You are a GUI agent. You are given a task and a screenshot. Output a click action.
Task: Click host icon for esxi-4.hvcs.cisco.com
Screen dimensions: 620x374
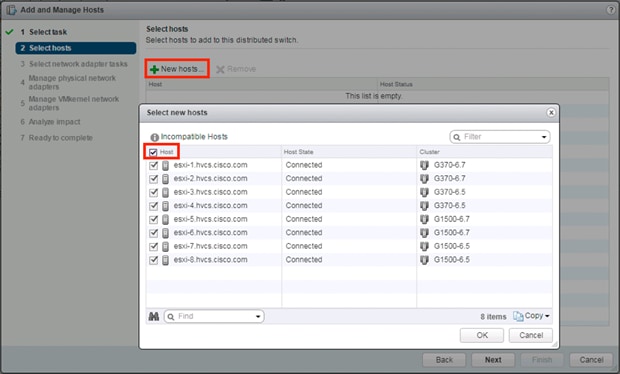coord(166,206)
